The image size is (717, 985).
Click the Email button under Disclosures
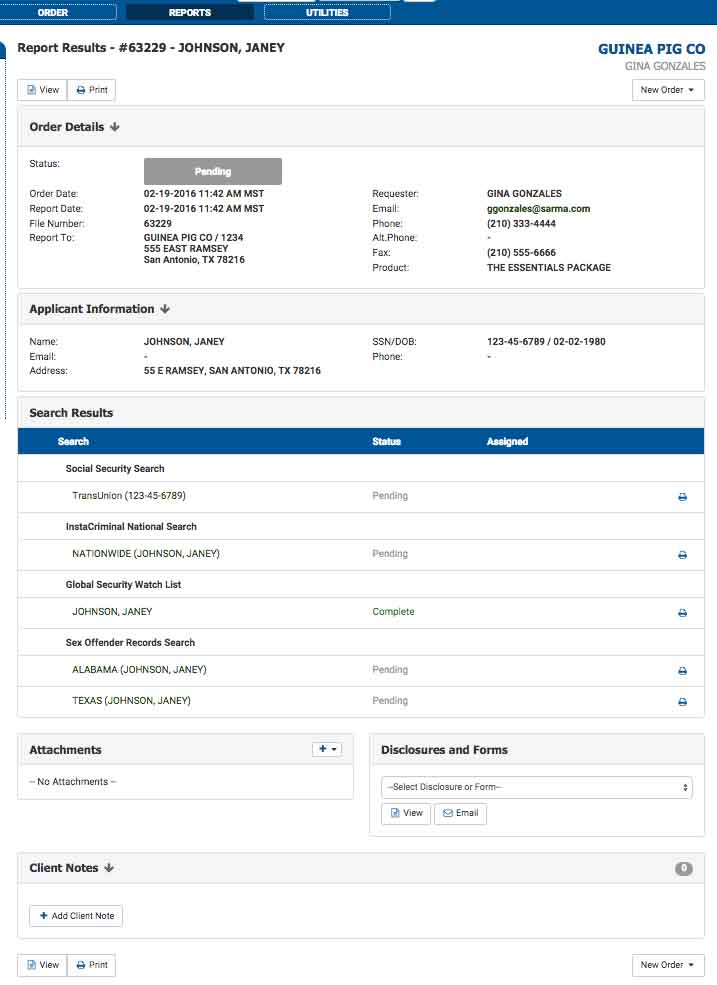(x=460, y=813)
